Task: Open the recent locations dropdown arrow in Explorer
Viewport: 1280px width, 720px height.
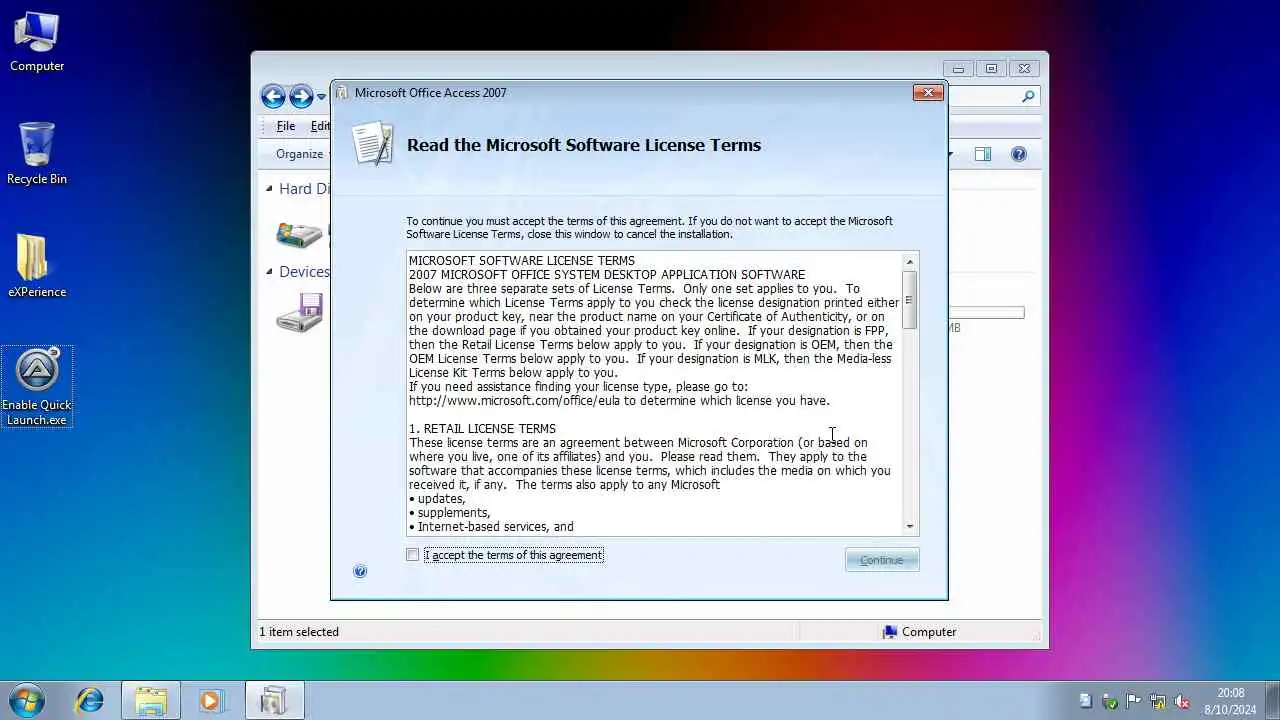Action: tap(322, 97)
